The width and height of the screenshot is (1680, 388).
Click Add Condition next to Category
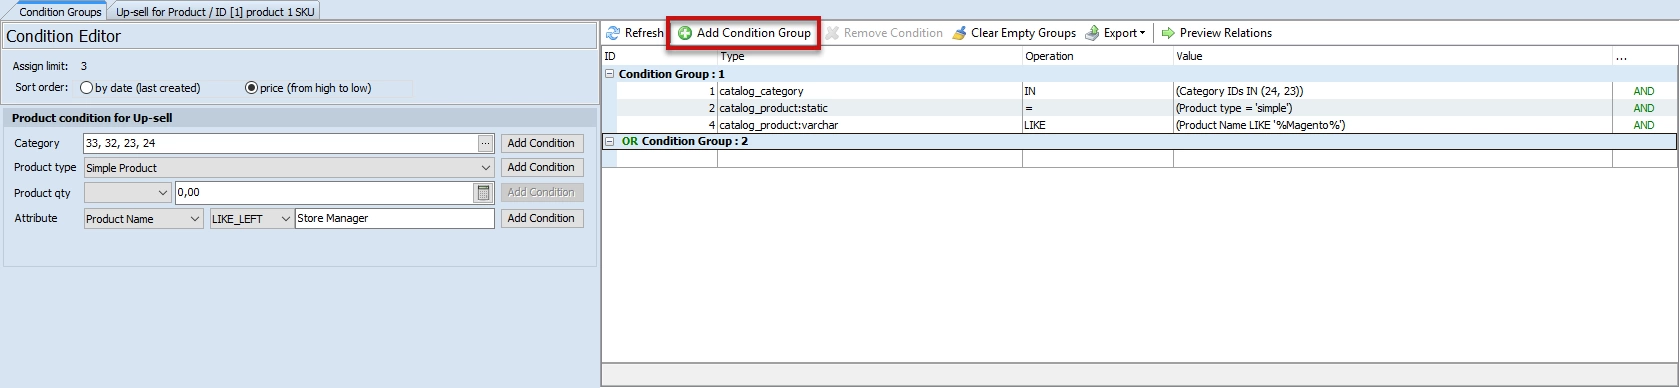coord(541,143)
